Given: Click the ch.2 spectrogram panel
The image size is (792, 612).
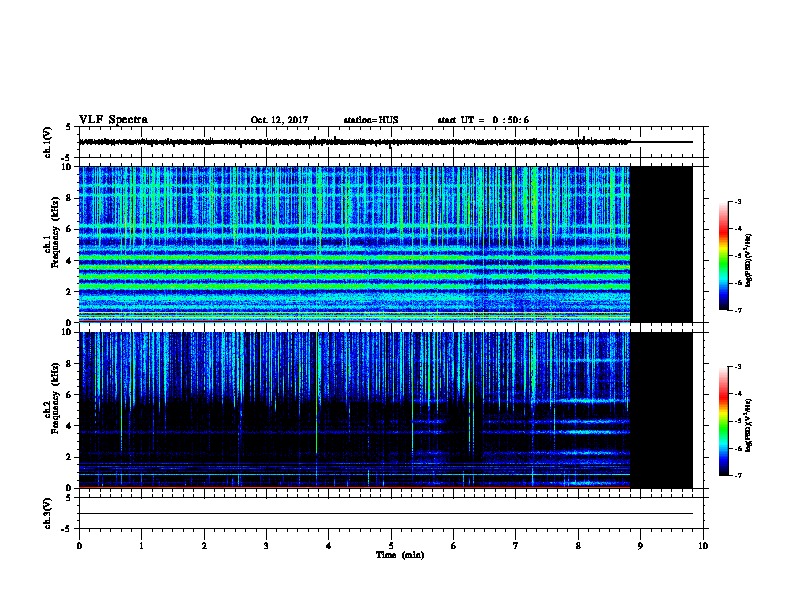Looking at the screenshot, I should pyautogui.click(x=355, y=410).
